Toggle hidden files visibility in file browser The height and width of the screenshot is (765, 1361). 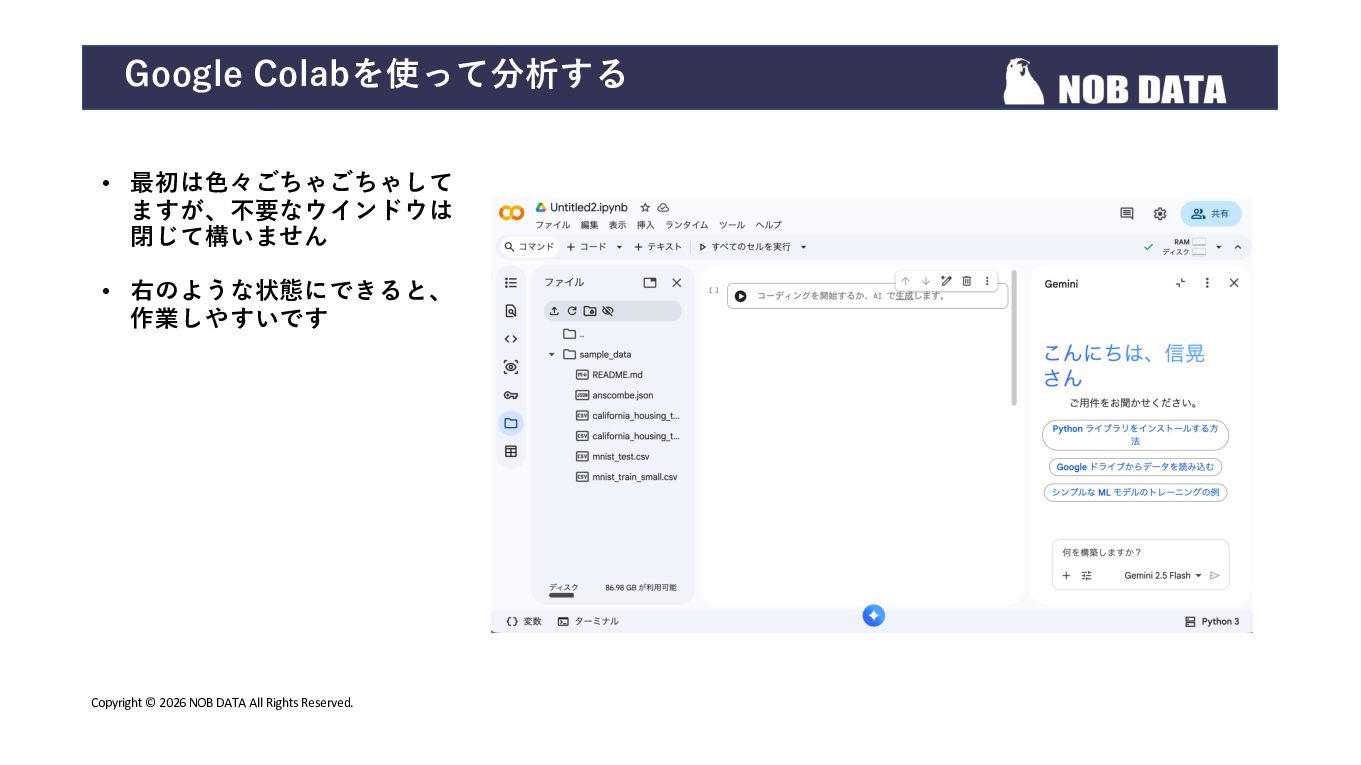608,311
